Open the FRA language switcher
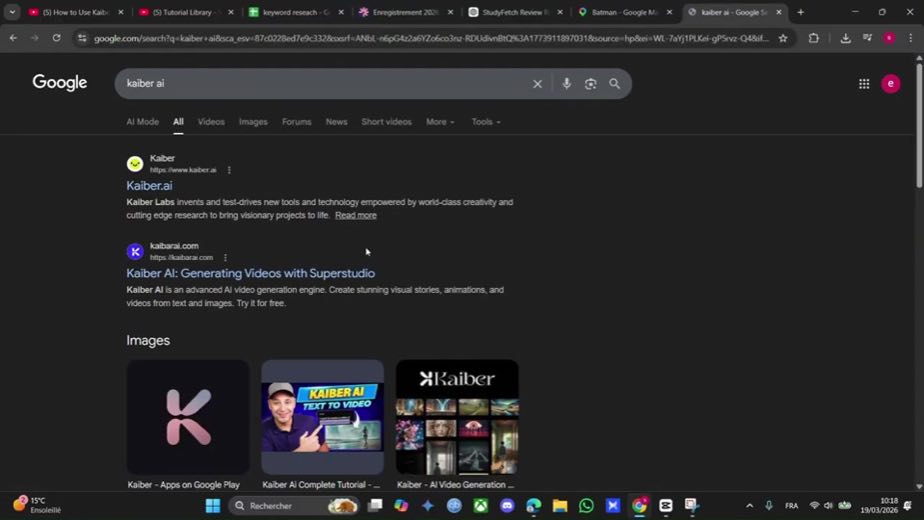 [x=791, y=505]
